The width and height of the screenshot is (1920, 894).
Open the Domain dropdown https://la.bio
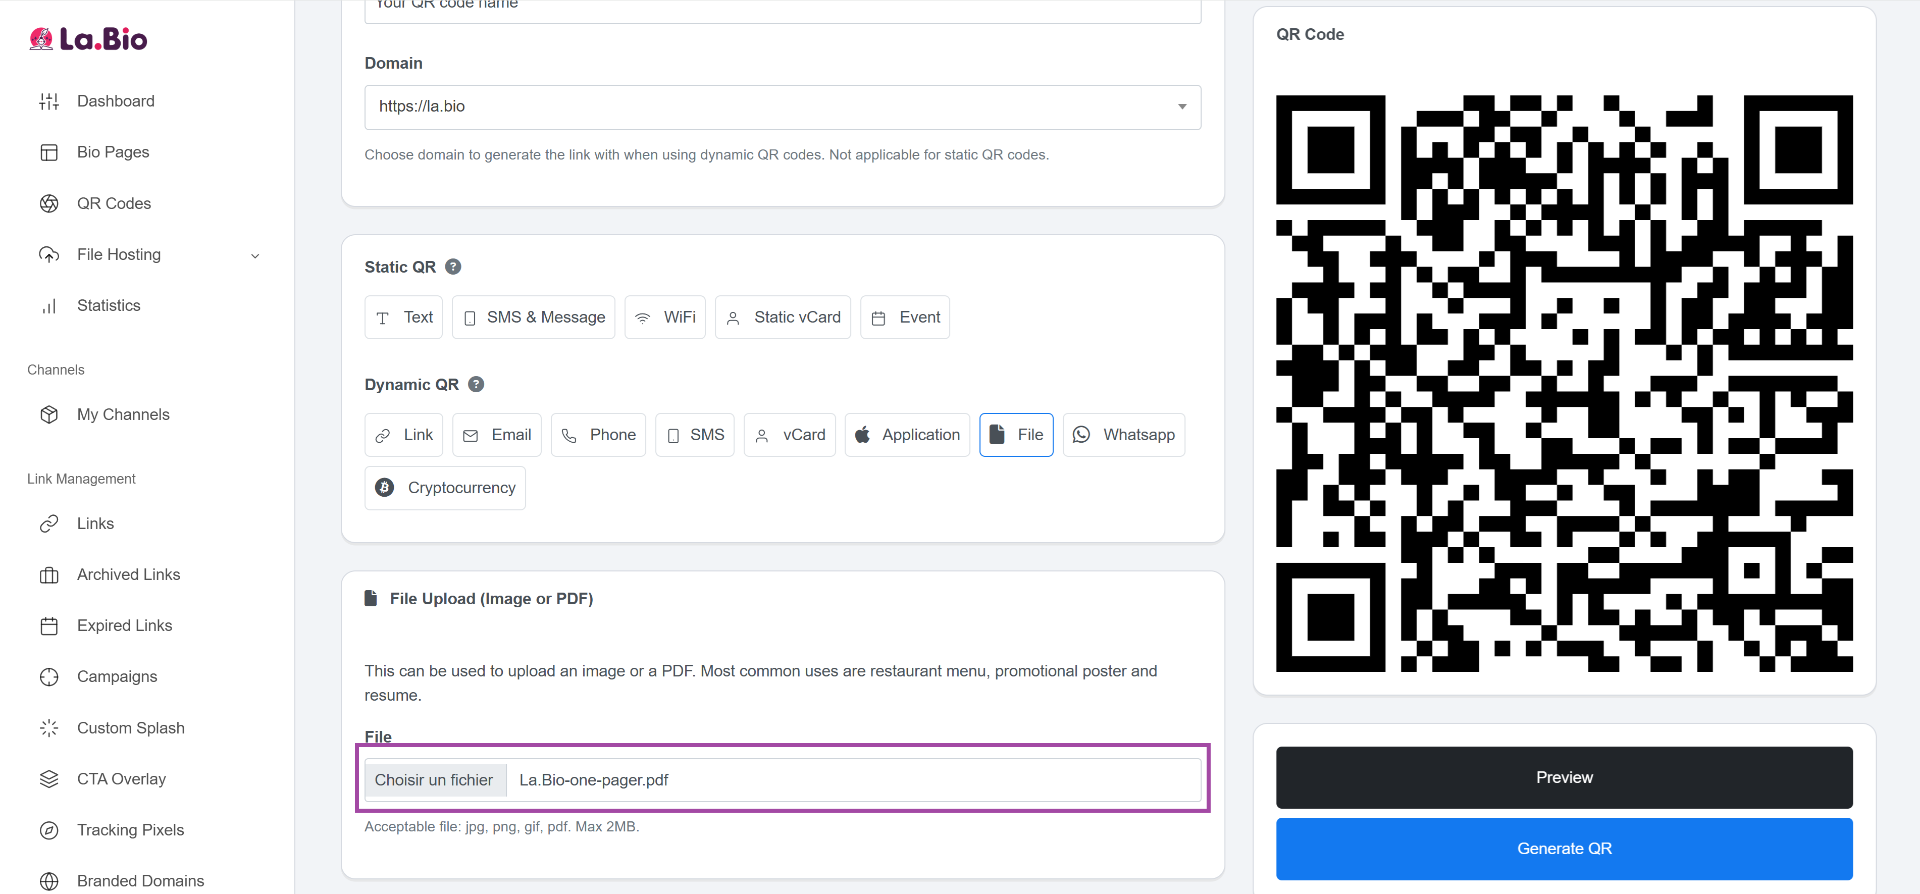coord(782,107)
